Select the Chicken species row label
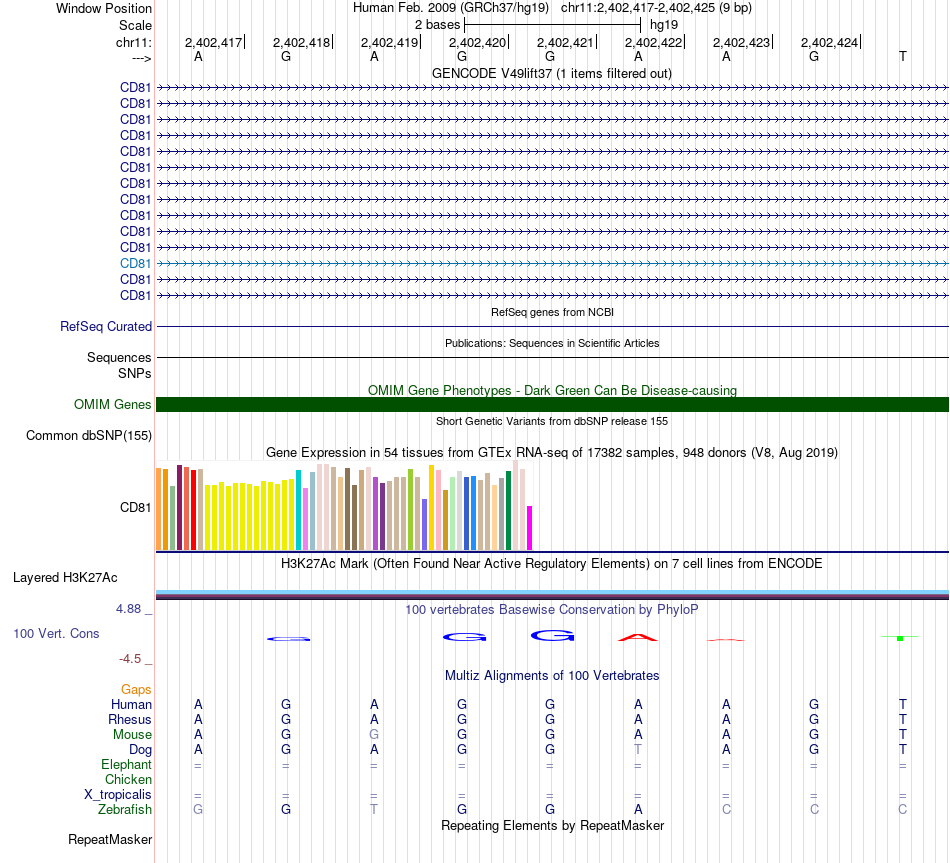950x863 pixels. point(128,779)
